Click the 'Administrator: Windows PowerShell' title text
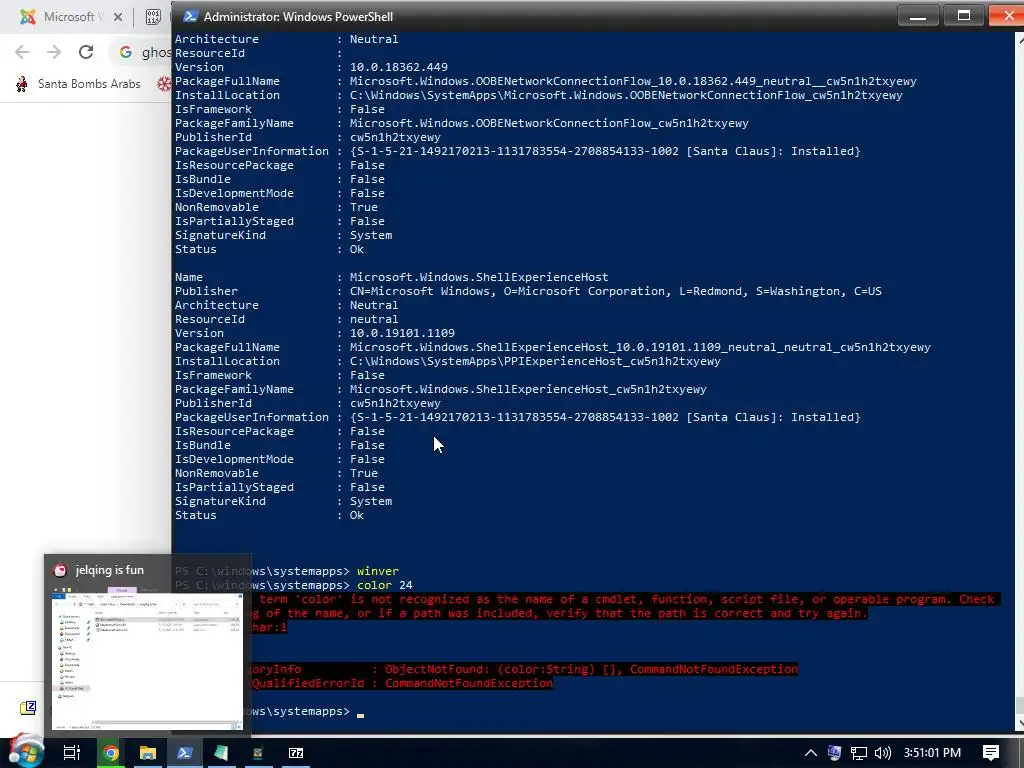Viewport: 1024px width, 768px height. point(298,17)
